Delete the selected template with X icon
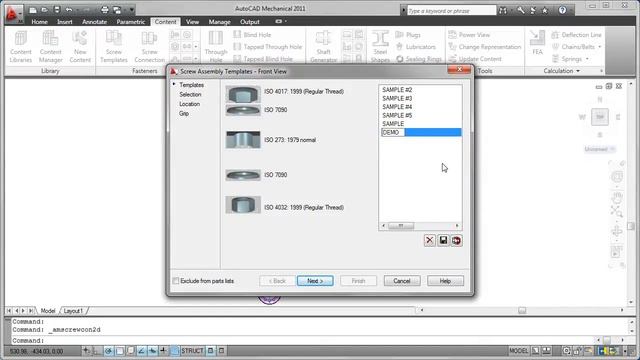The width and height of the screenshot is (640, 360). point(429,240)
